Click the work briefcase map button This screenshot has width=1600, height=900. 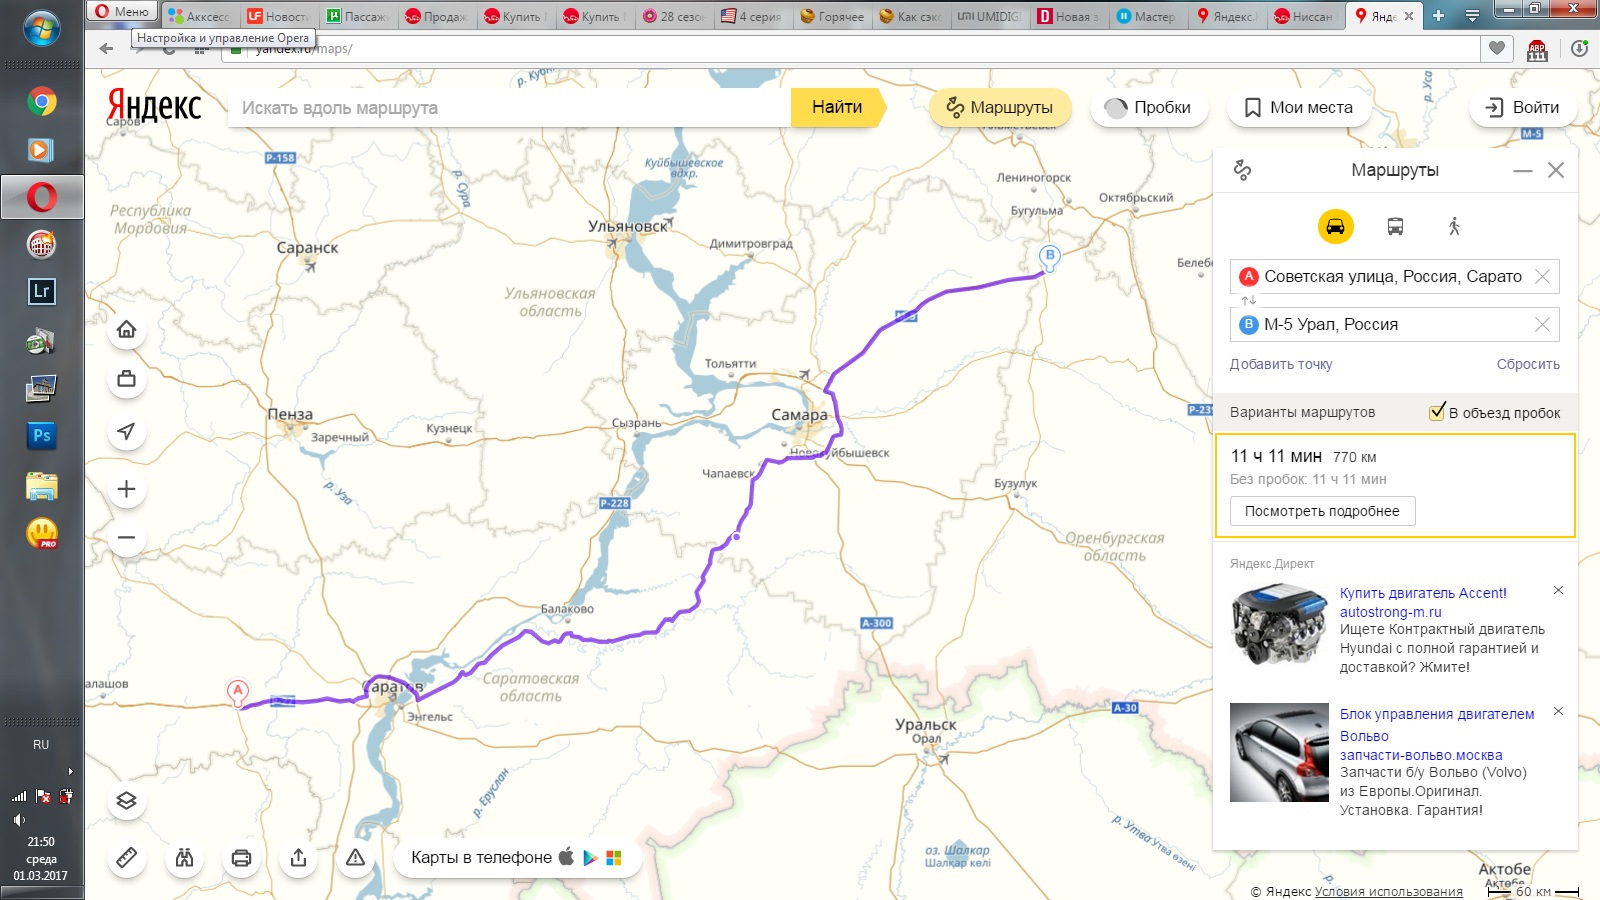(x=127, y=379)
